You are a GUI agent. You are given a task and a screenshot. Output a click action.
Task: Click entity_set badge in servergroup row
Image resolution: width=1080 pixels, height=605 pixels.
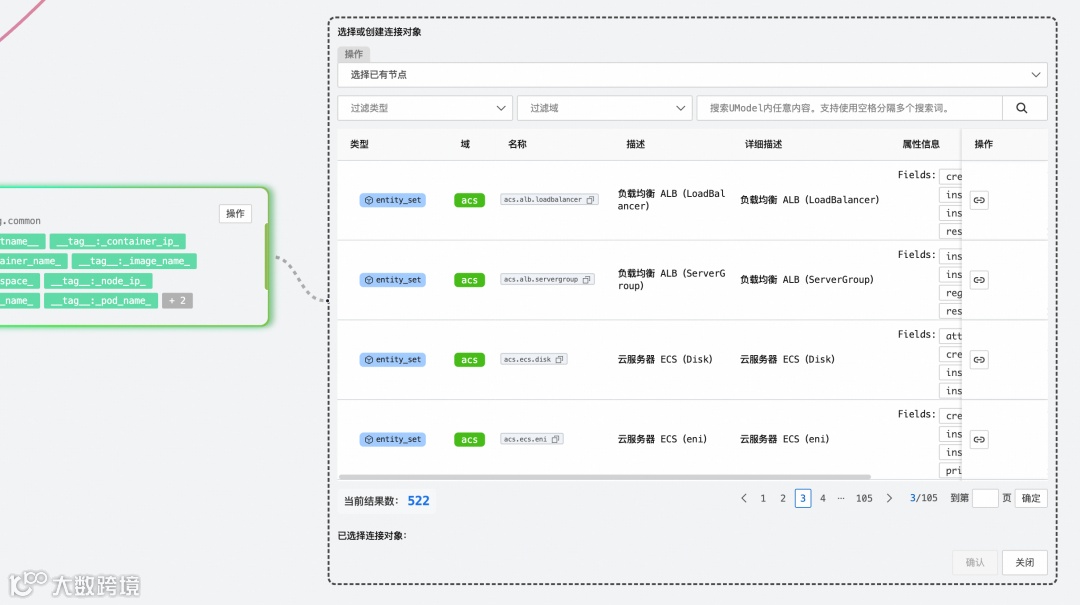tap(393, 280)
